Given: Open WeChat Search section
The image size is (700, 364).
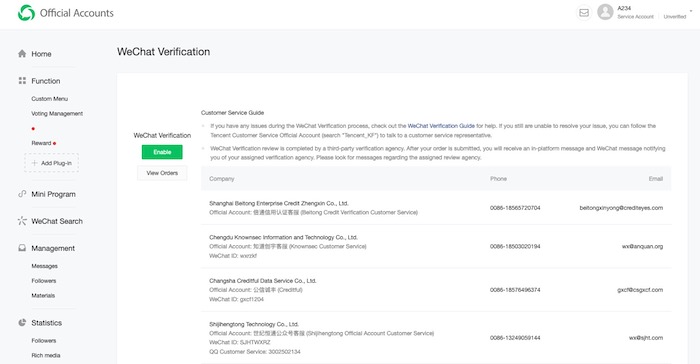Looking at the screenshot, I should pyautogui.click(x=57, y=221).
